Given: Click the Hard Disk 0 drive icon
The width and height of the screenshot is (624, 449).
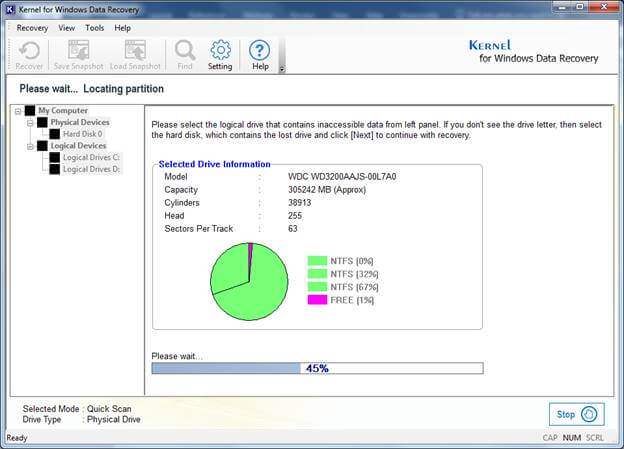Looking at the screenshot, I should pos(55,134).
